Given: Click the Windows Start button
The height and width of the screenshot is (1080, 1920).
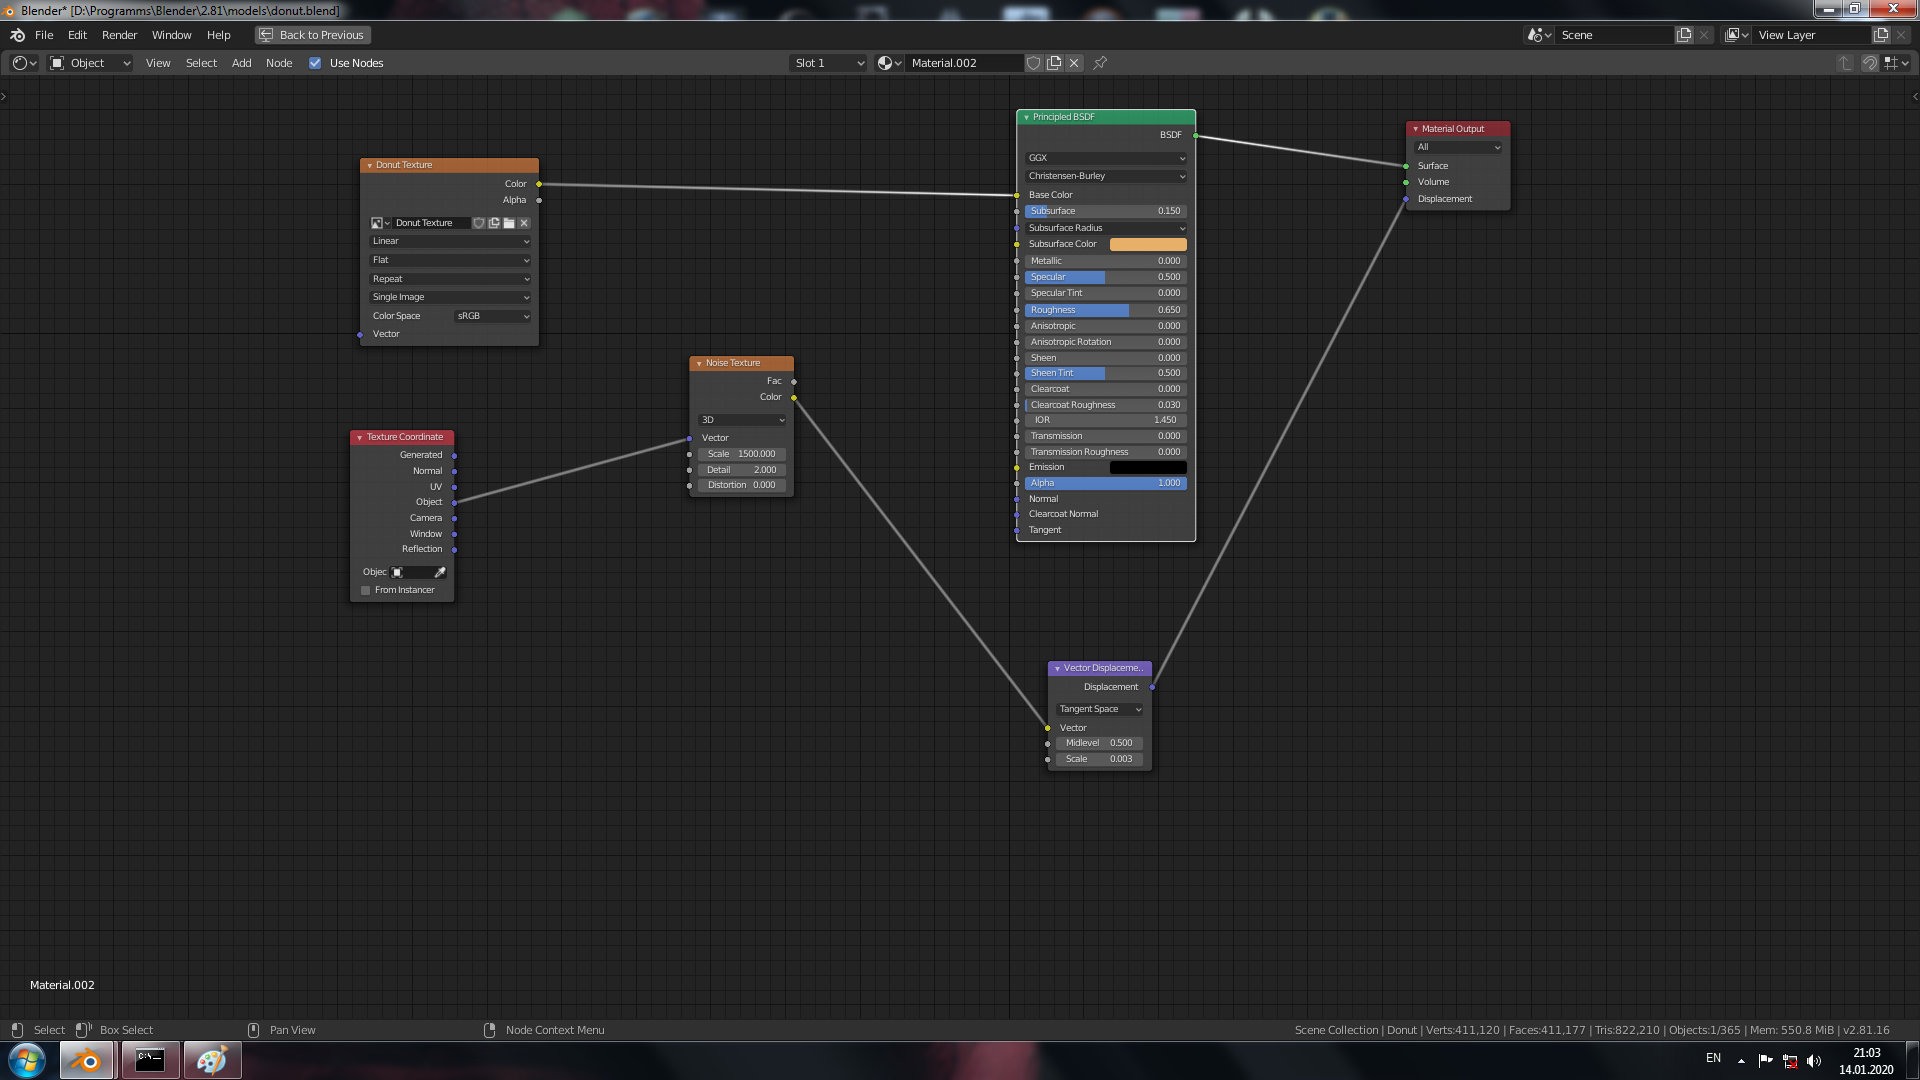Looking at the screenshot, I should pyautogui.click(x=27, y=1060).
